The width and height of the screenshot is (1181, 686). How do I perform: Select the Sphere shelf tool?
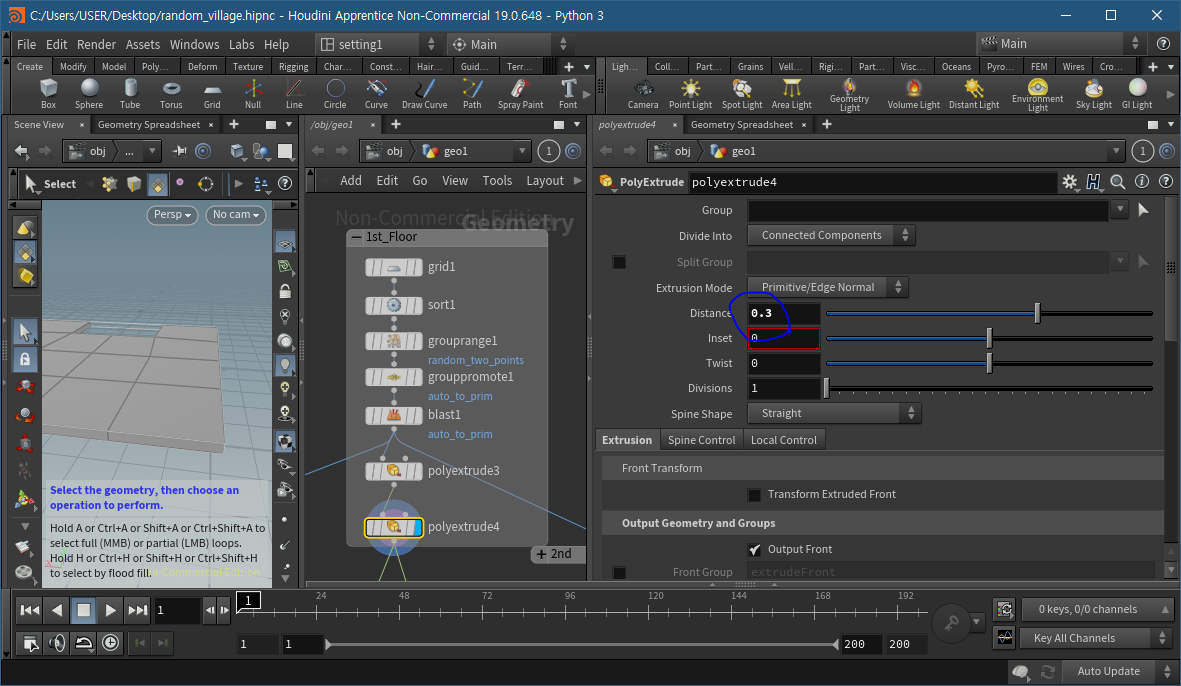point(89,92)
